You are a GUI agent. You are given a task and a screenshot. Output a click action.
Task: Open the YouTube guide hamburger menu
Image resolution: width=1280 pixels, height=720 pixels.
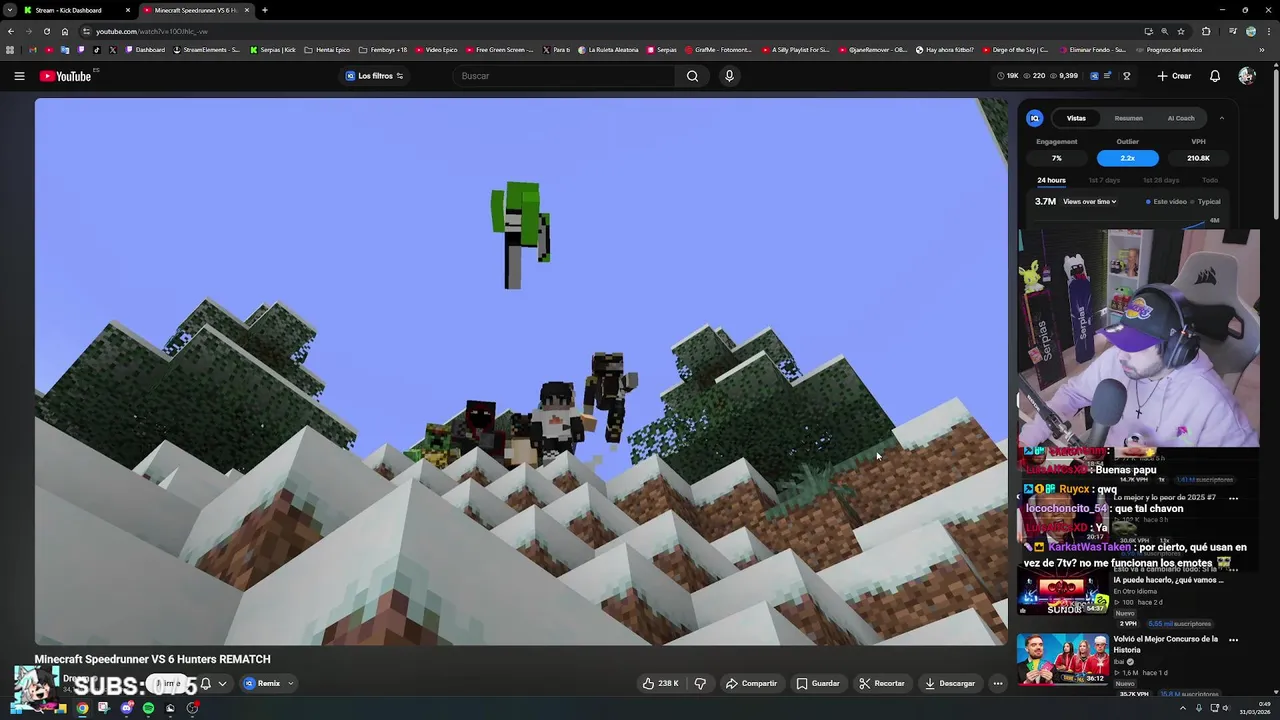pos(19,76)
